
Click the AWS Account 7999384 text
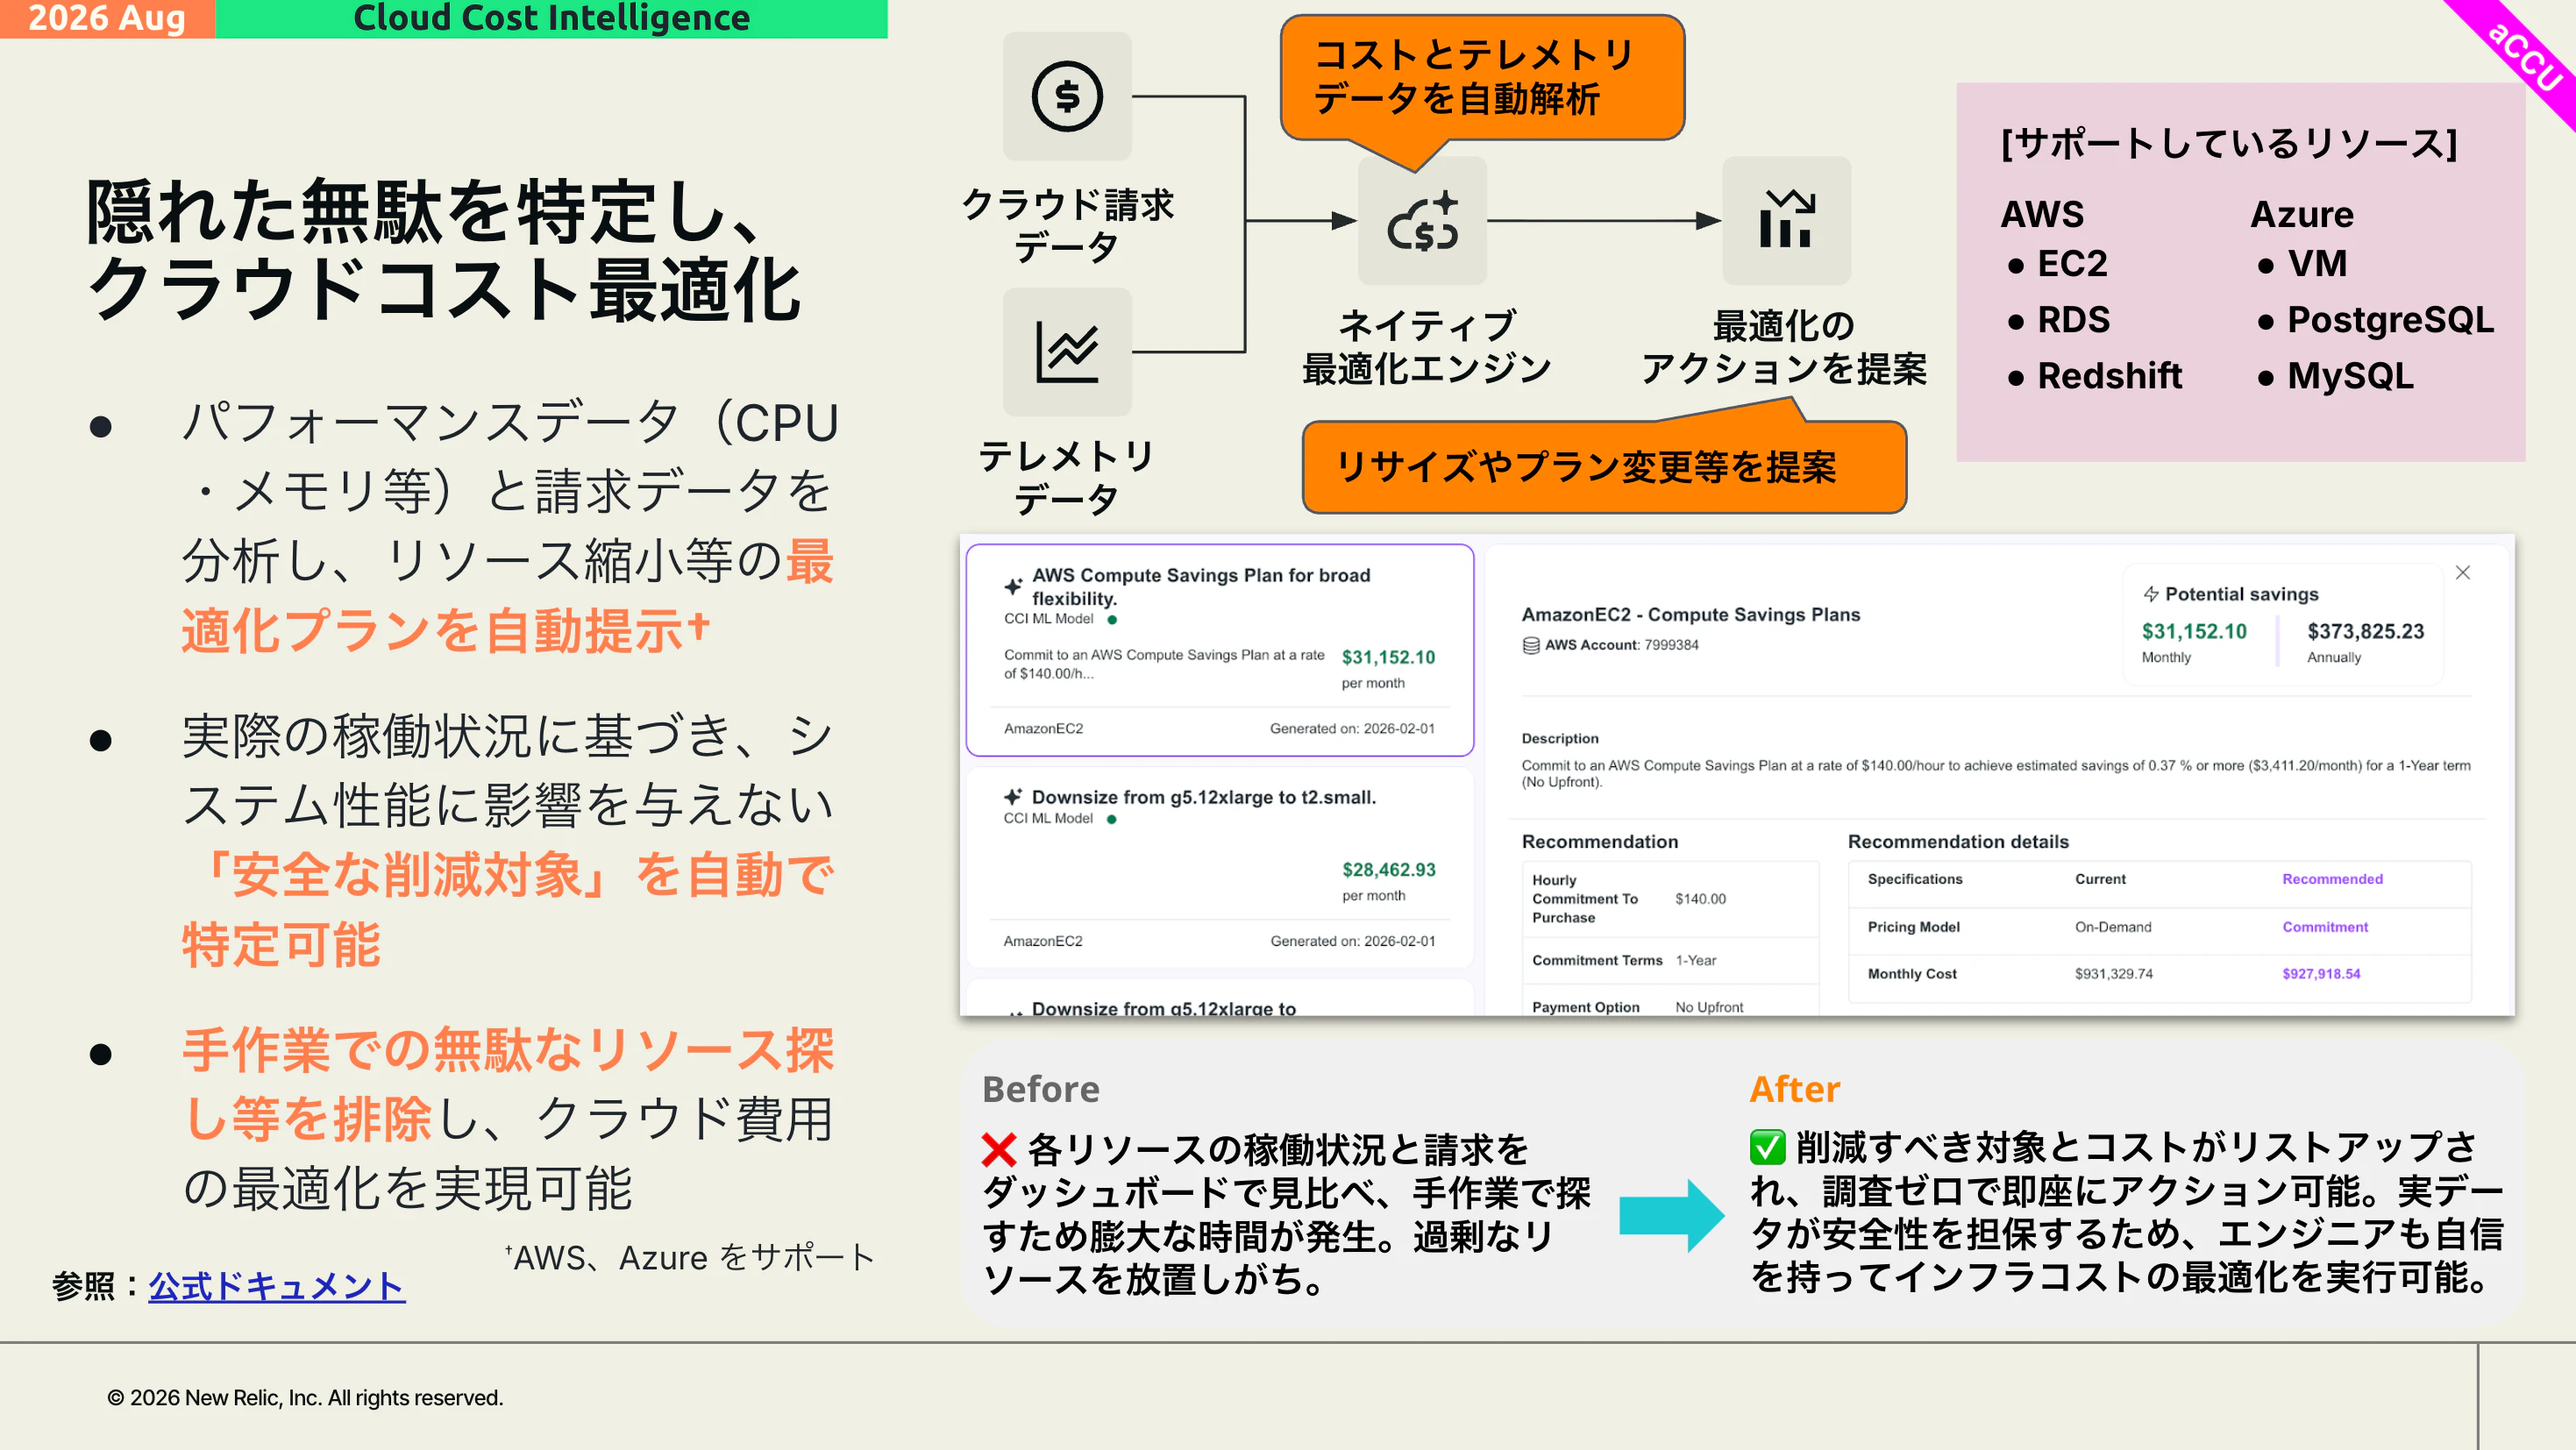click(x=1621, y=645)
